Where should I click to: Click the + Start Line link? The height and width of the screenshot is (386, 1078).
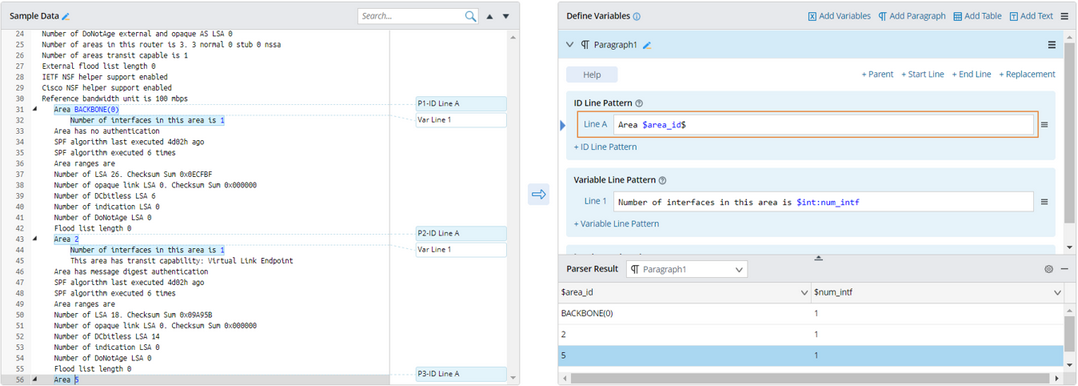(x=923, y=74)
